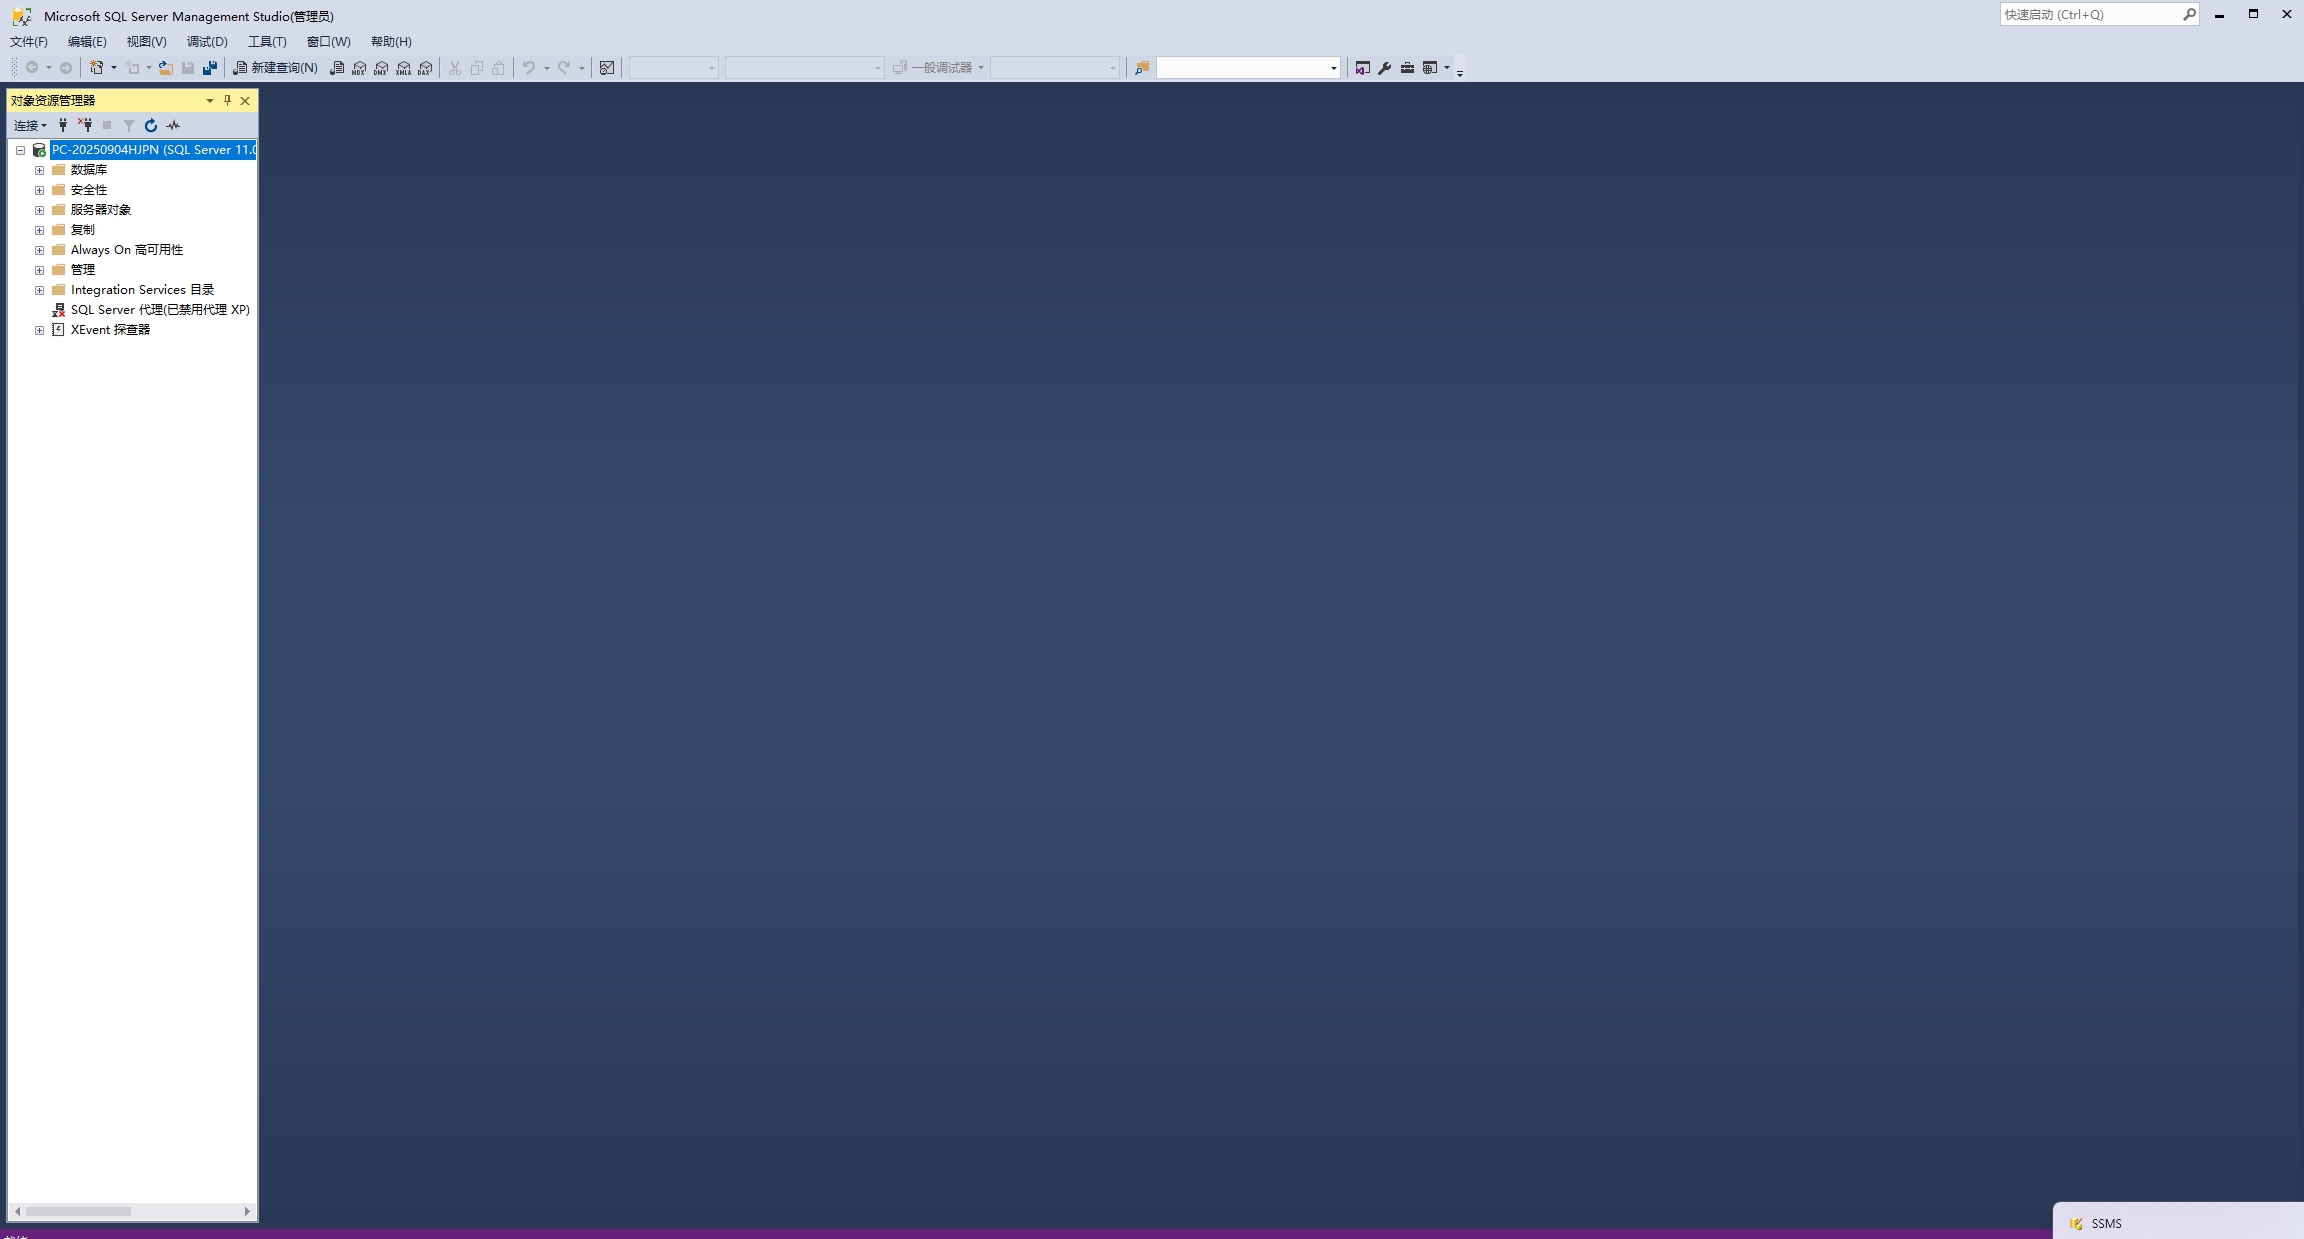Open the Activity Monitor pulse icon

(x=173, y=125)
